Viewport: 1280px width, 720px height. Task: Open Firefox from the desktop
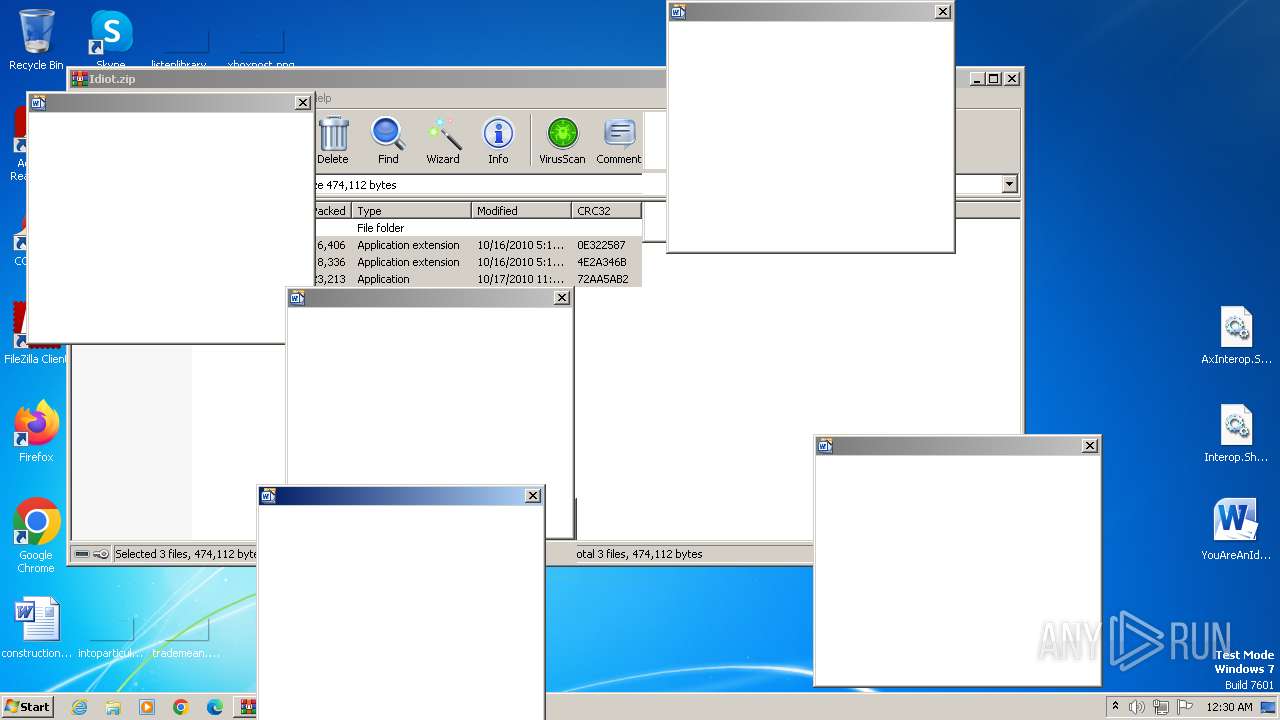(x=36, y=432)
